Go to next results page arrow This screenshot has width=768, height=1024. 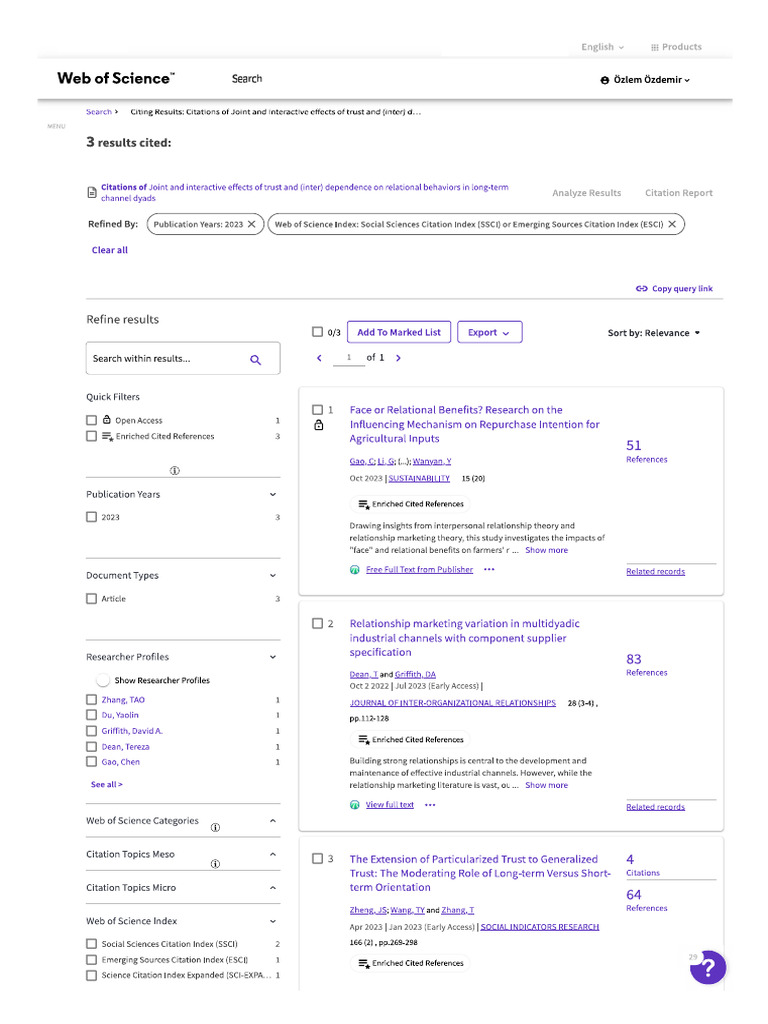[398, 358]
